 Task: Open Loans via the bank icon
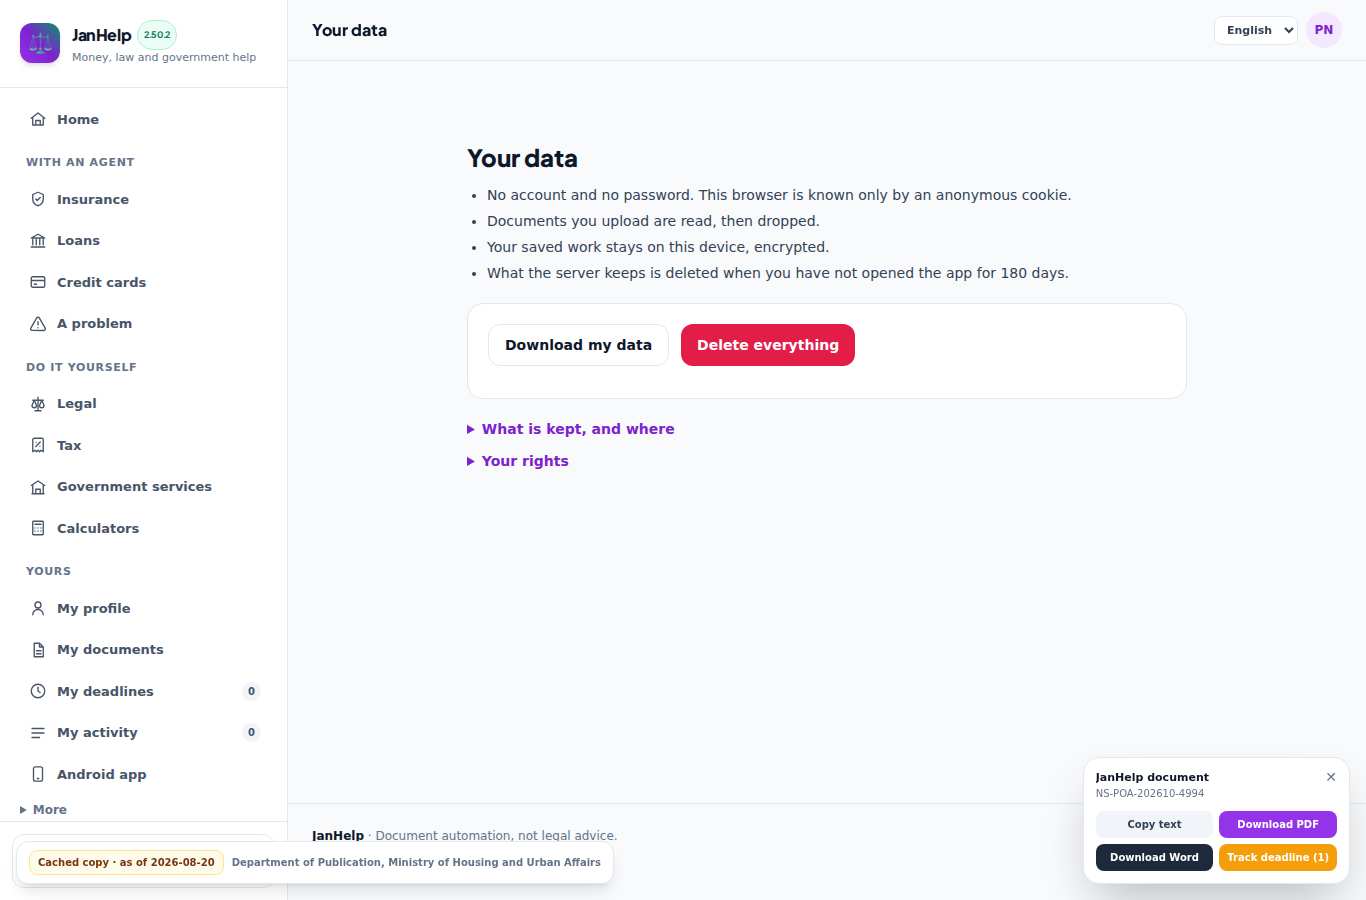[x=38, y=241]
